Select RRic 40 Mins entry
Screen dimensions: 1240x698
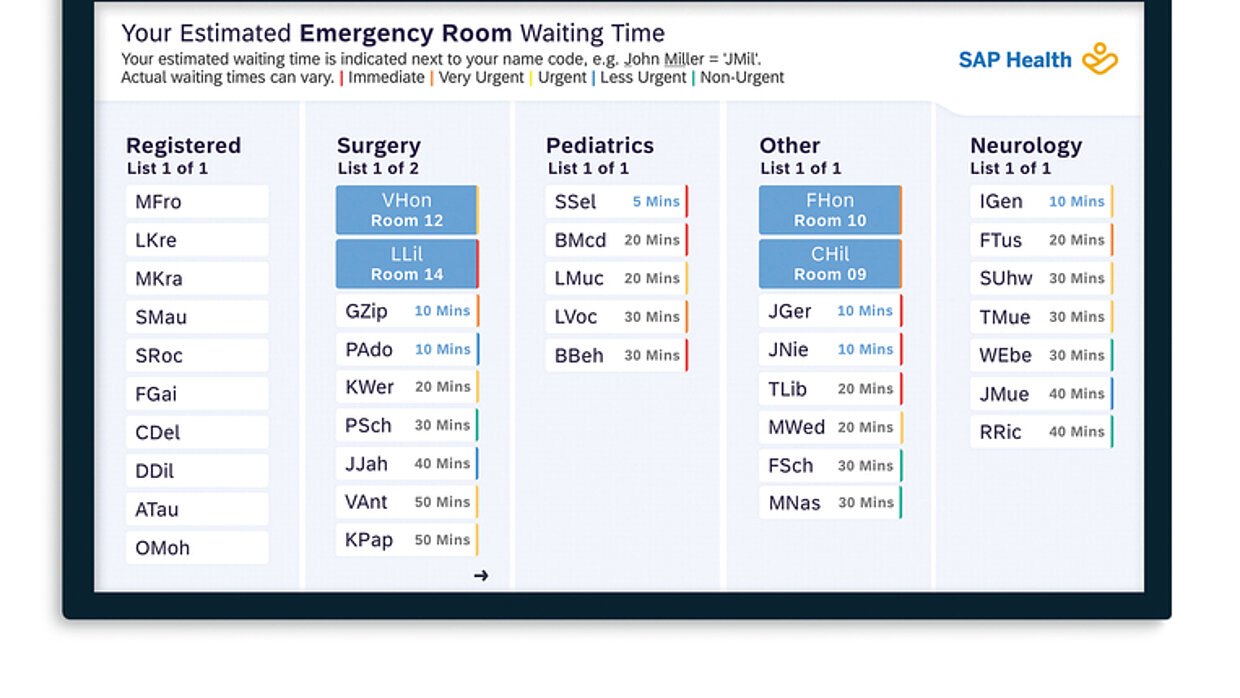point(1041,432)
